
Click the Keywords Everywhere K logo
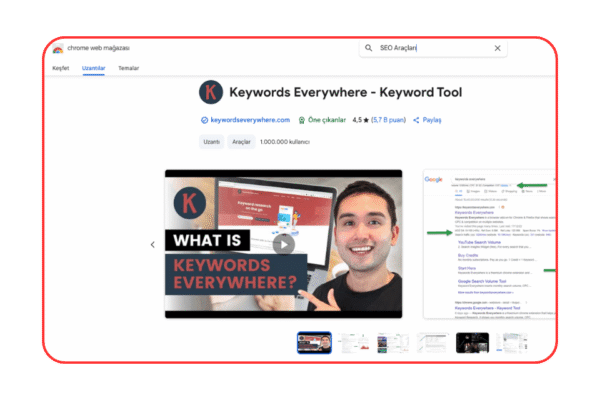click(x=211, y=93)
